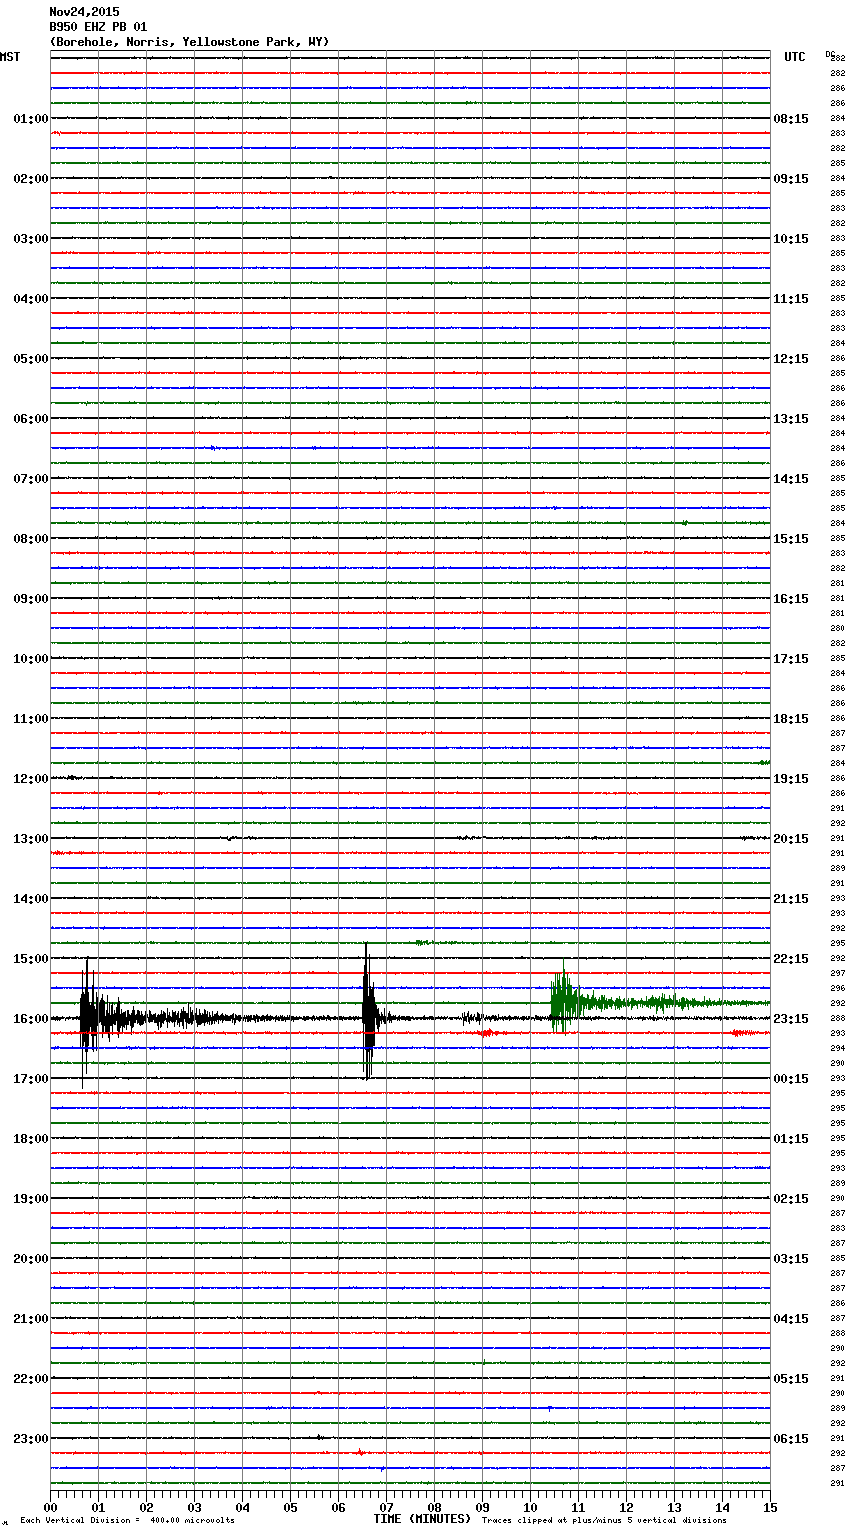Select the 01:00 MST time label
This screenshot has height=1534, width=850.
coord(31,119)
